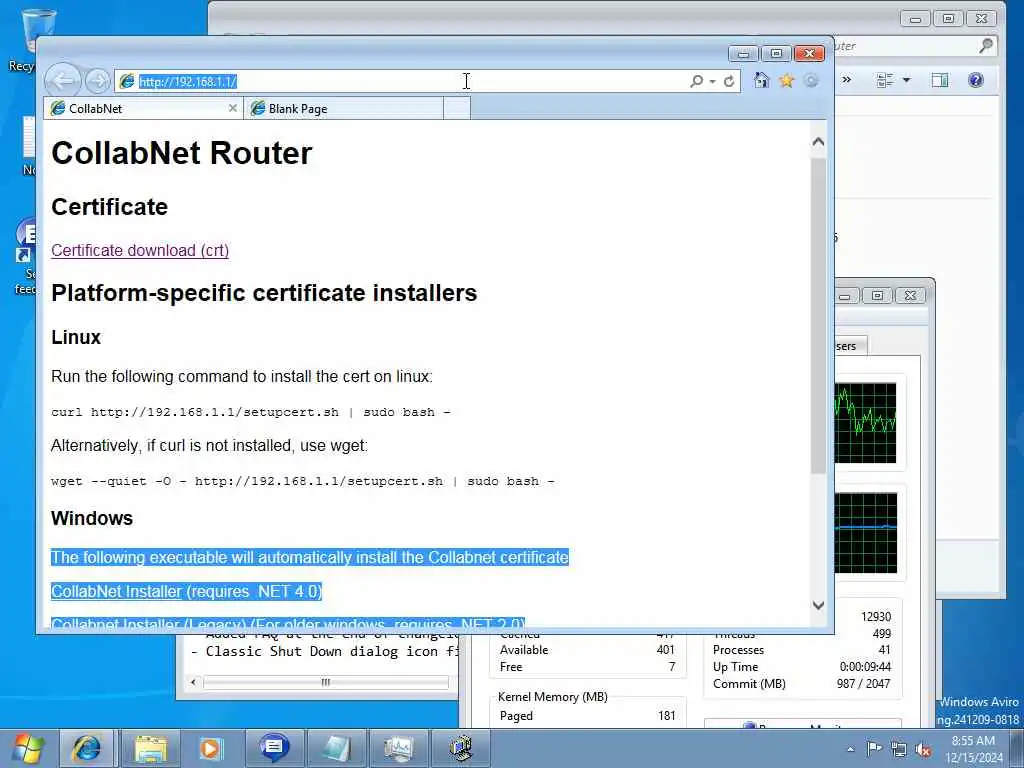Click the wget setupcert.sh command text

302,481
